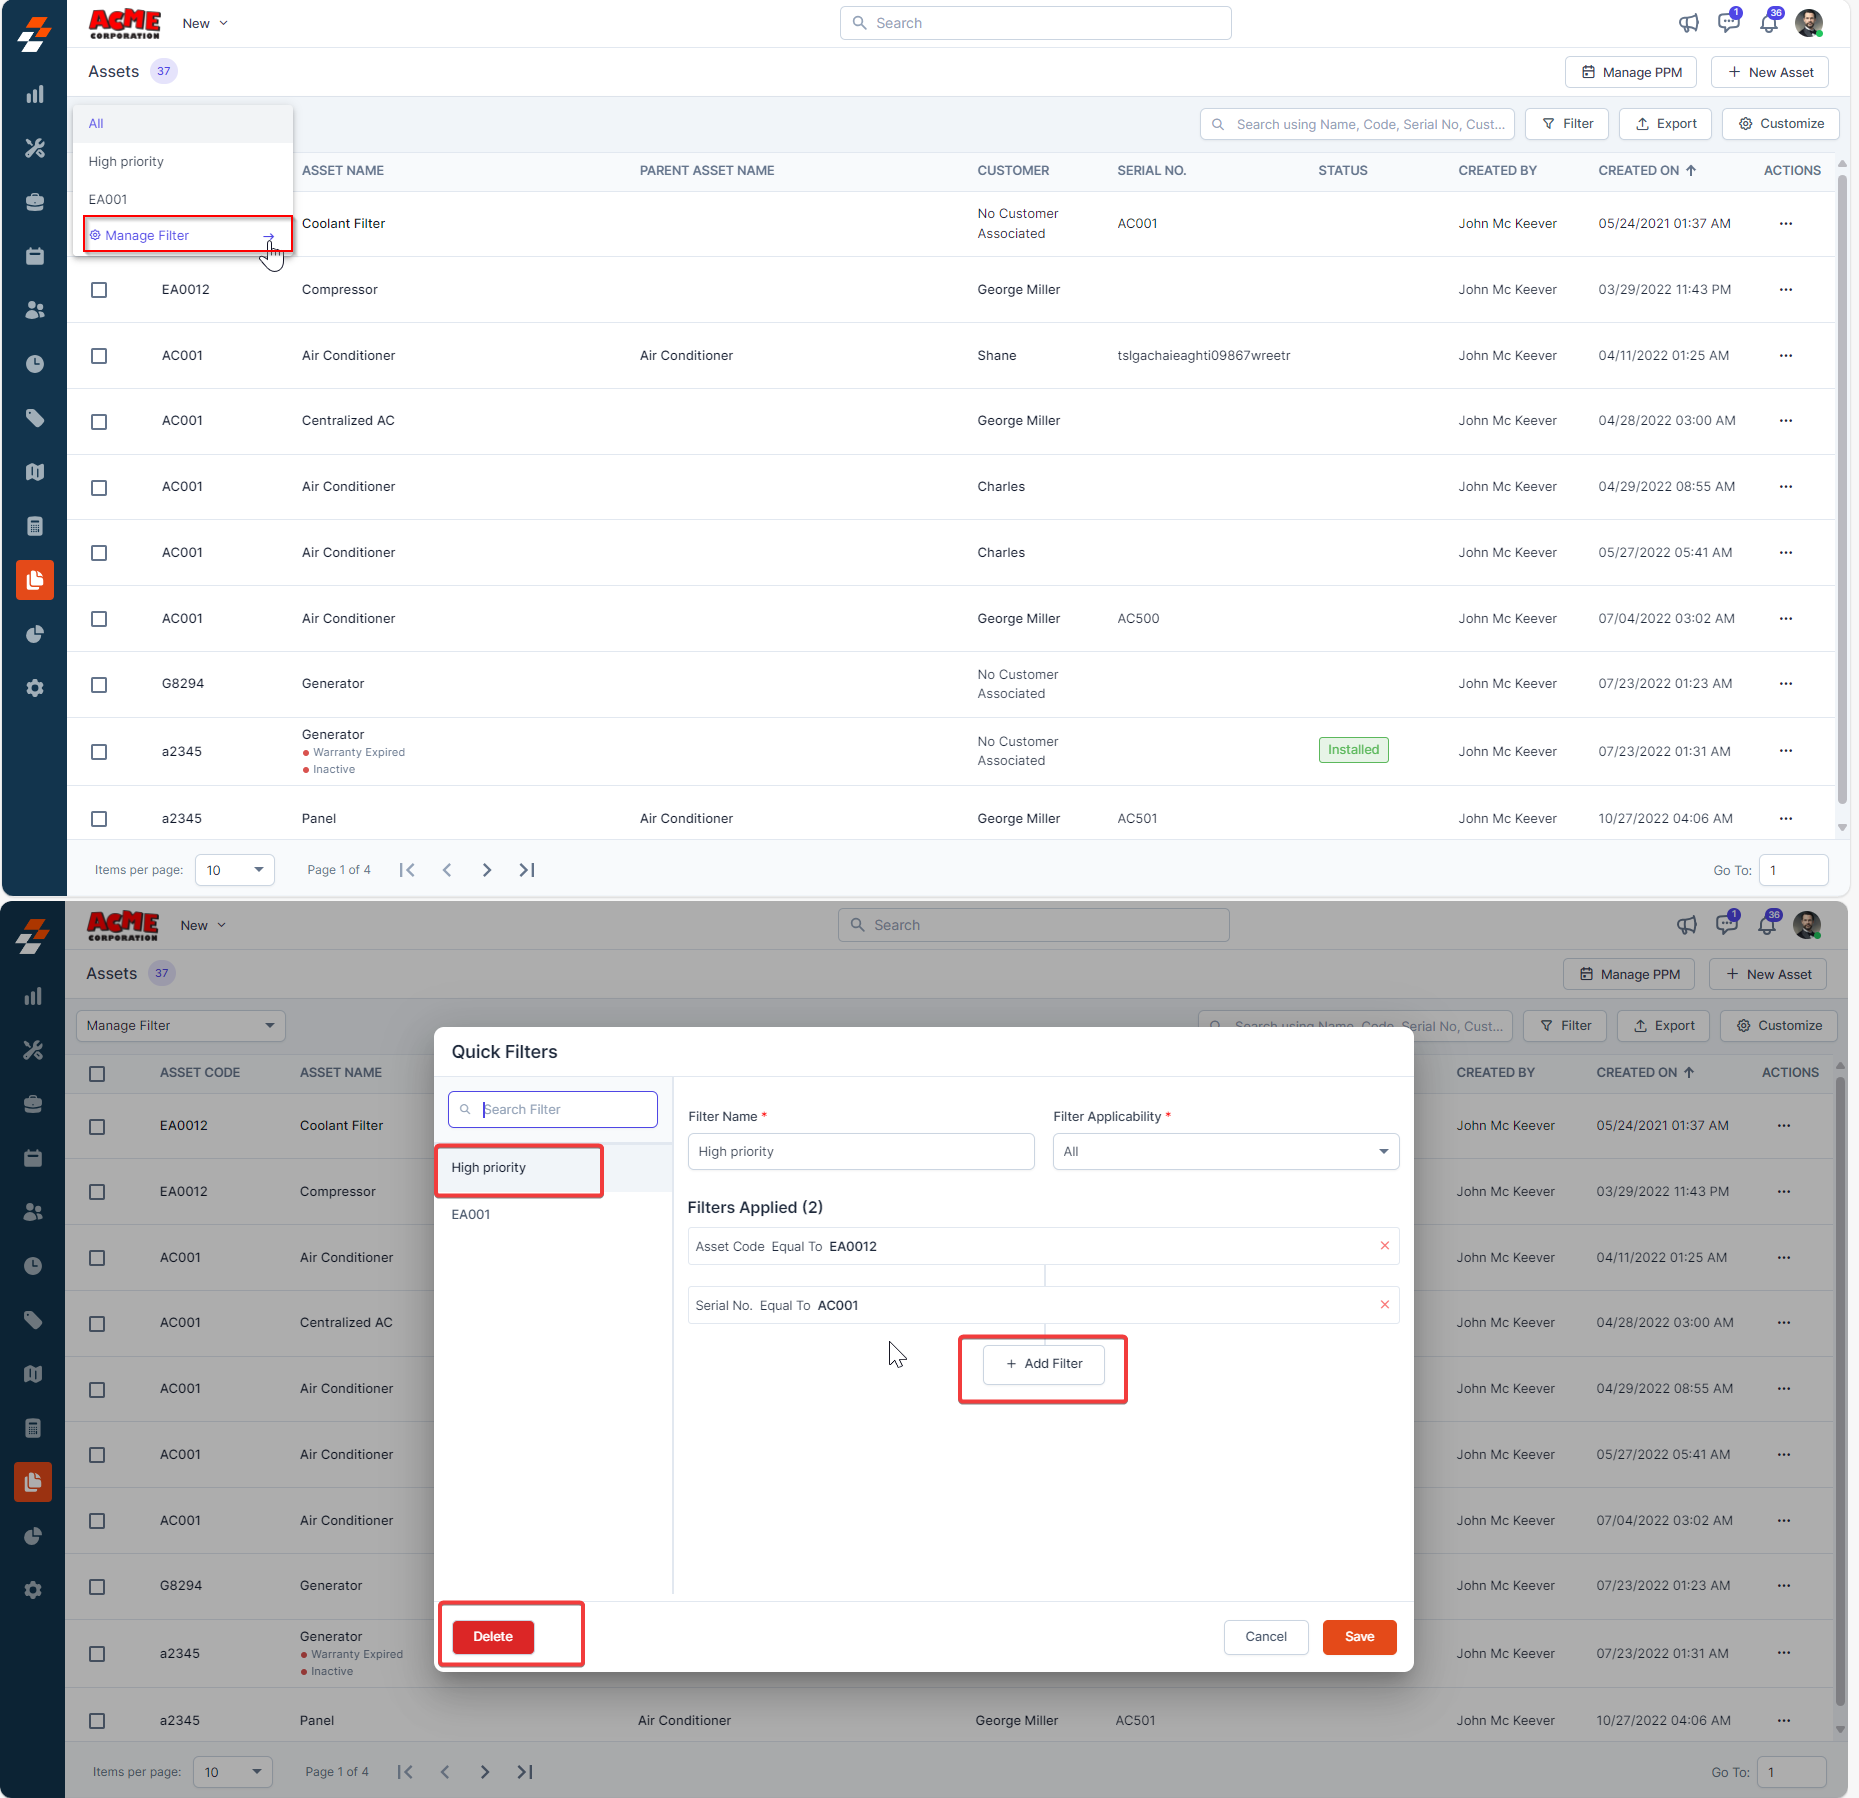Screen dimensions: 1859x1798
Task: Click the clock icon in upper screenshot sidebar
Action: [x=35, y=364]
